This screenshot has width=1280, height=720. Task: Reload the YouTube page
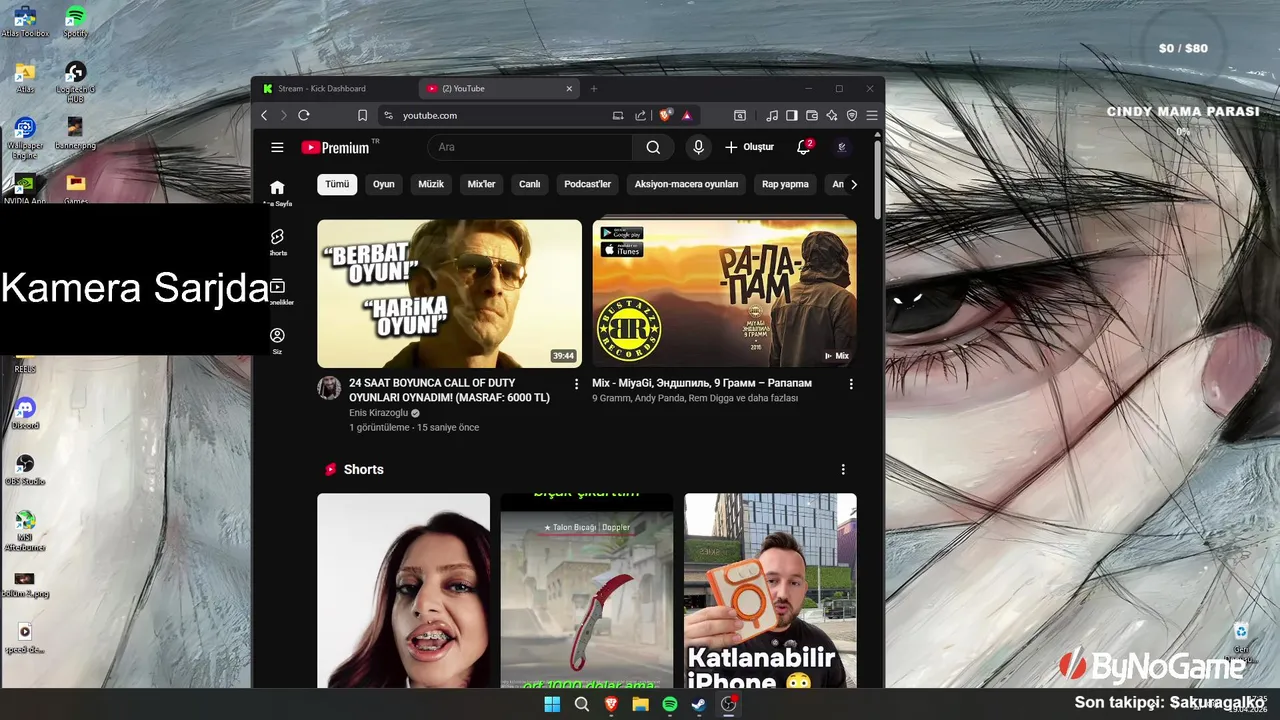coord(304,115)
